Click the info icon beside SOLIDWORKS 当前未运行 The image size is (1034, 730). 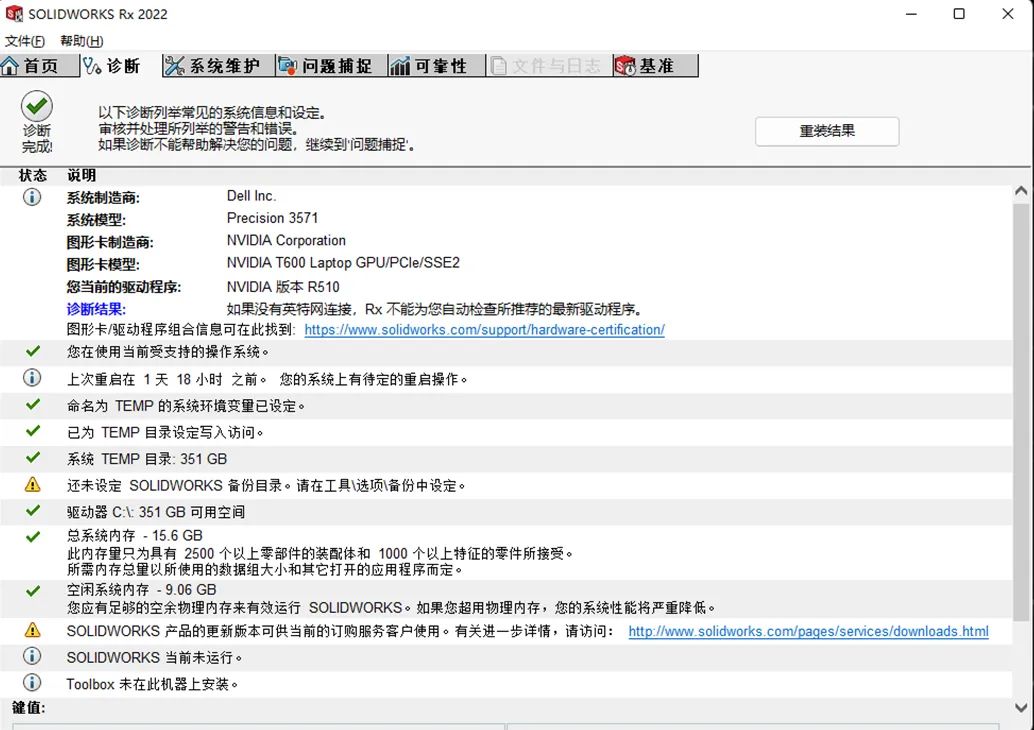pyautogui.click(x=32, y=656)
